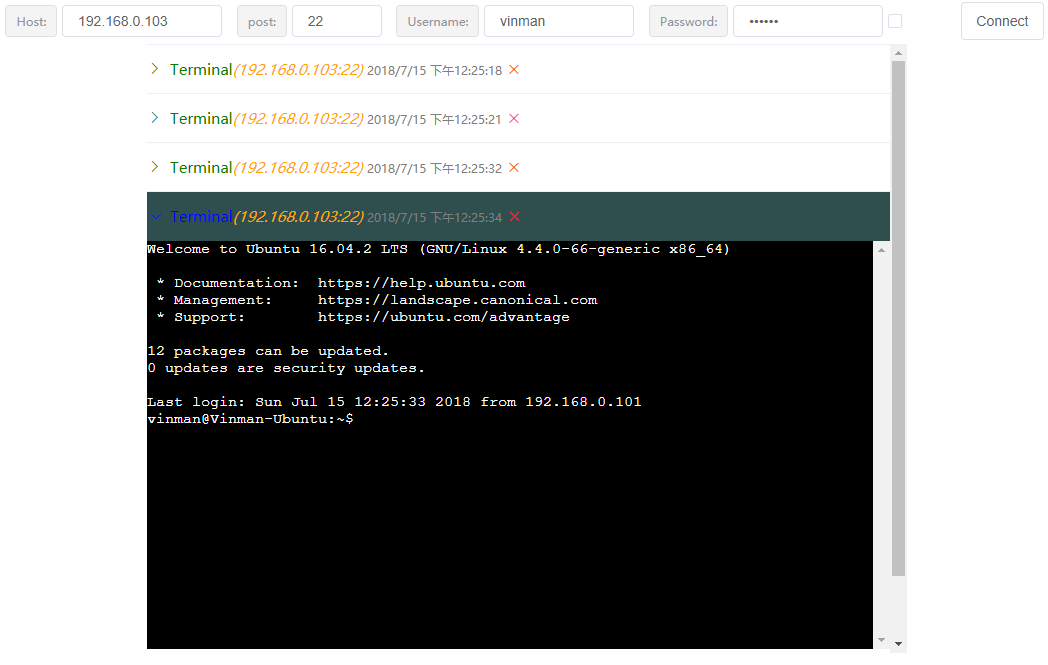
Task: Close the terminal session opened at 12:25:32
Action: [x=513, y=167]
